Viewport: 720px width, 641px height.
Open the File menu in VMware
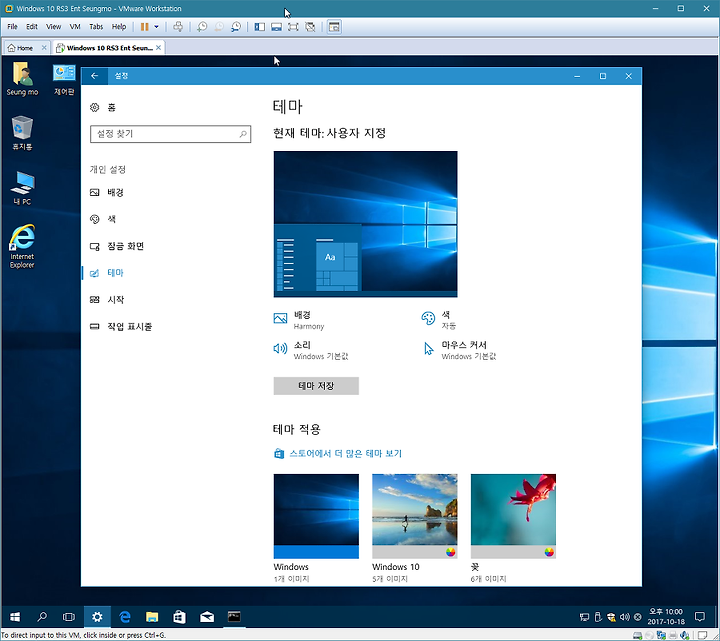pyautogui.click(x=12, y=27)
